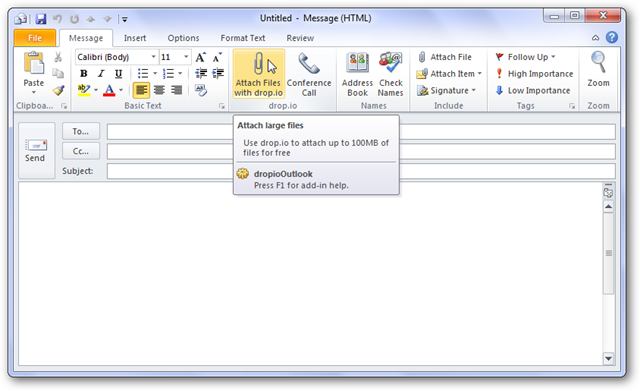640x391 pixels.
Task: Switch to the Options tab
Action: click(183, 38)
